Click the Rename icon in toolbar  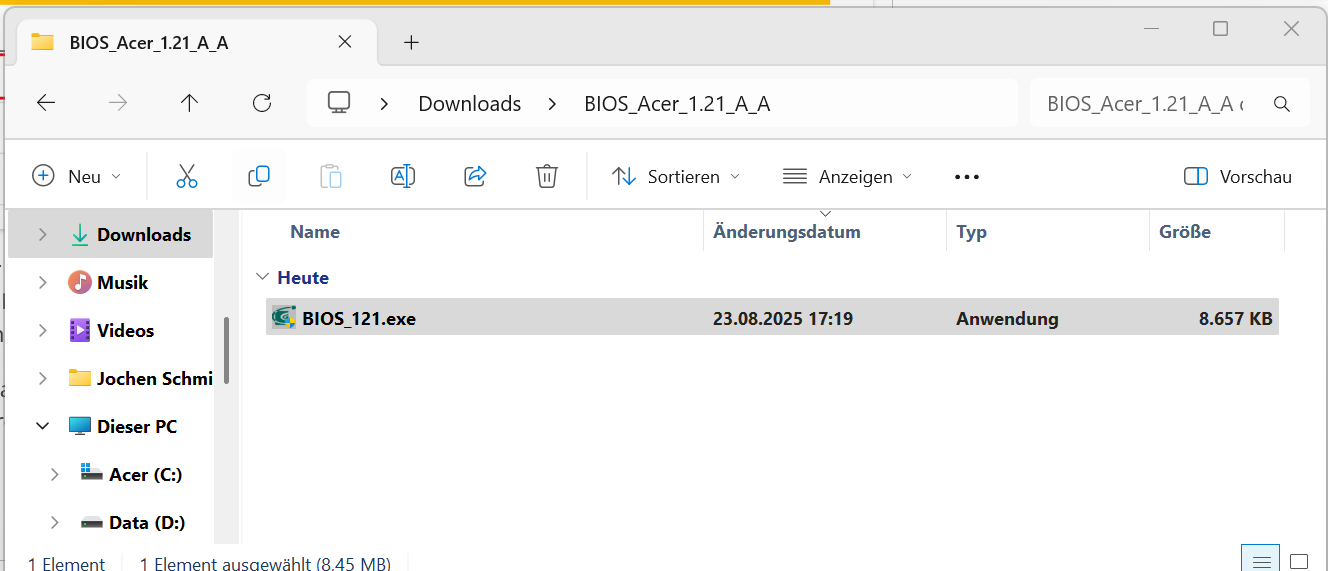(x=403, y=177)
